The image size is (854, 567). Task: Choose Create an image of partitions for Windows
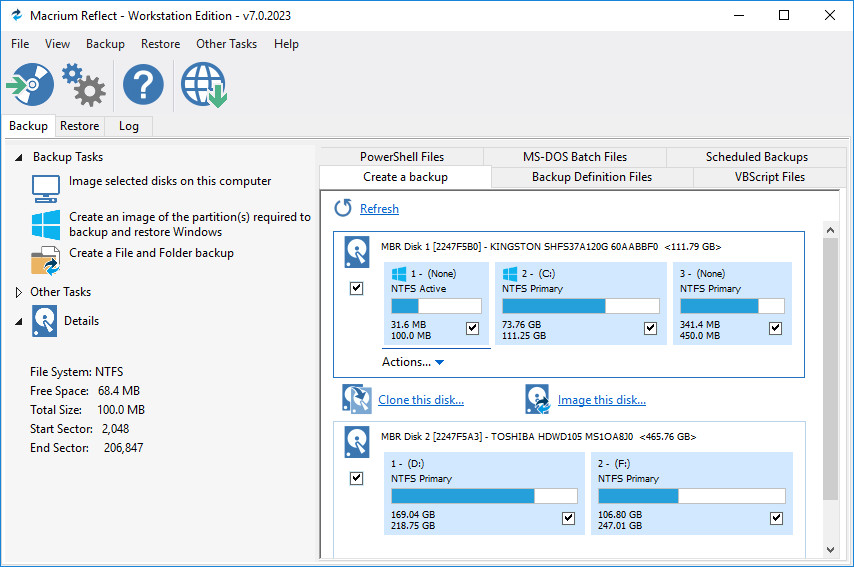point(190,224)
